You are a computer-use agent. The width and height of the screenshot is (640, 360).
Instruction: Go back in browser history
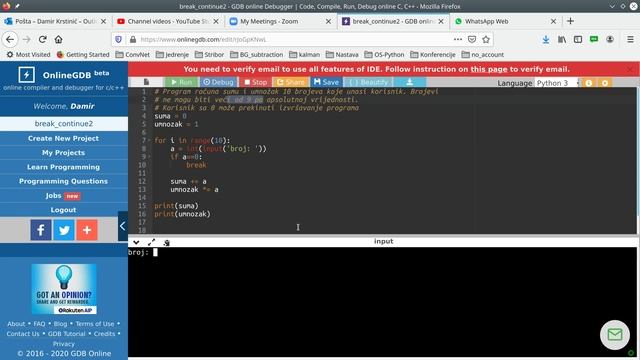coord(10,39)
